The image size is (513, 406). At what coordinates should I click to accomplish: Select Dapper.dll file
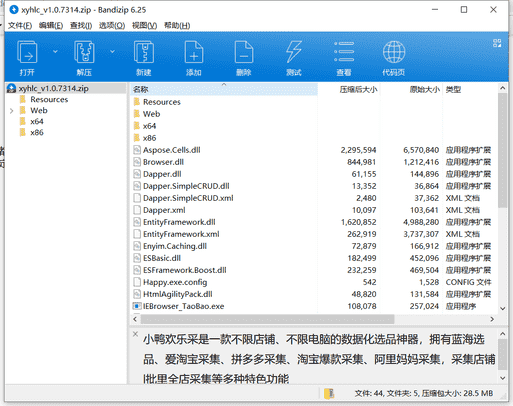[162, 174]
